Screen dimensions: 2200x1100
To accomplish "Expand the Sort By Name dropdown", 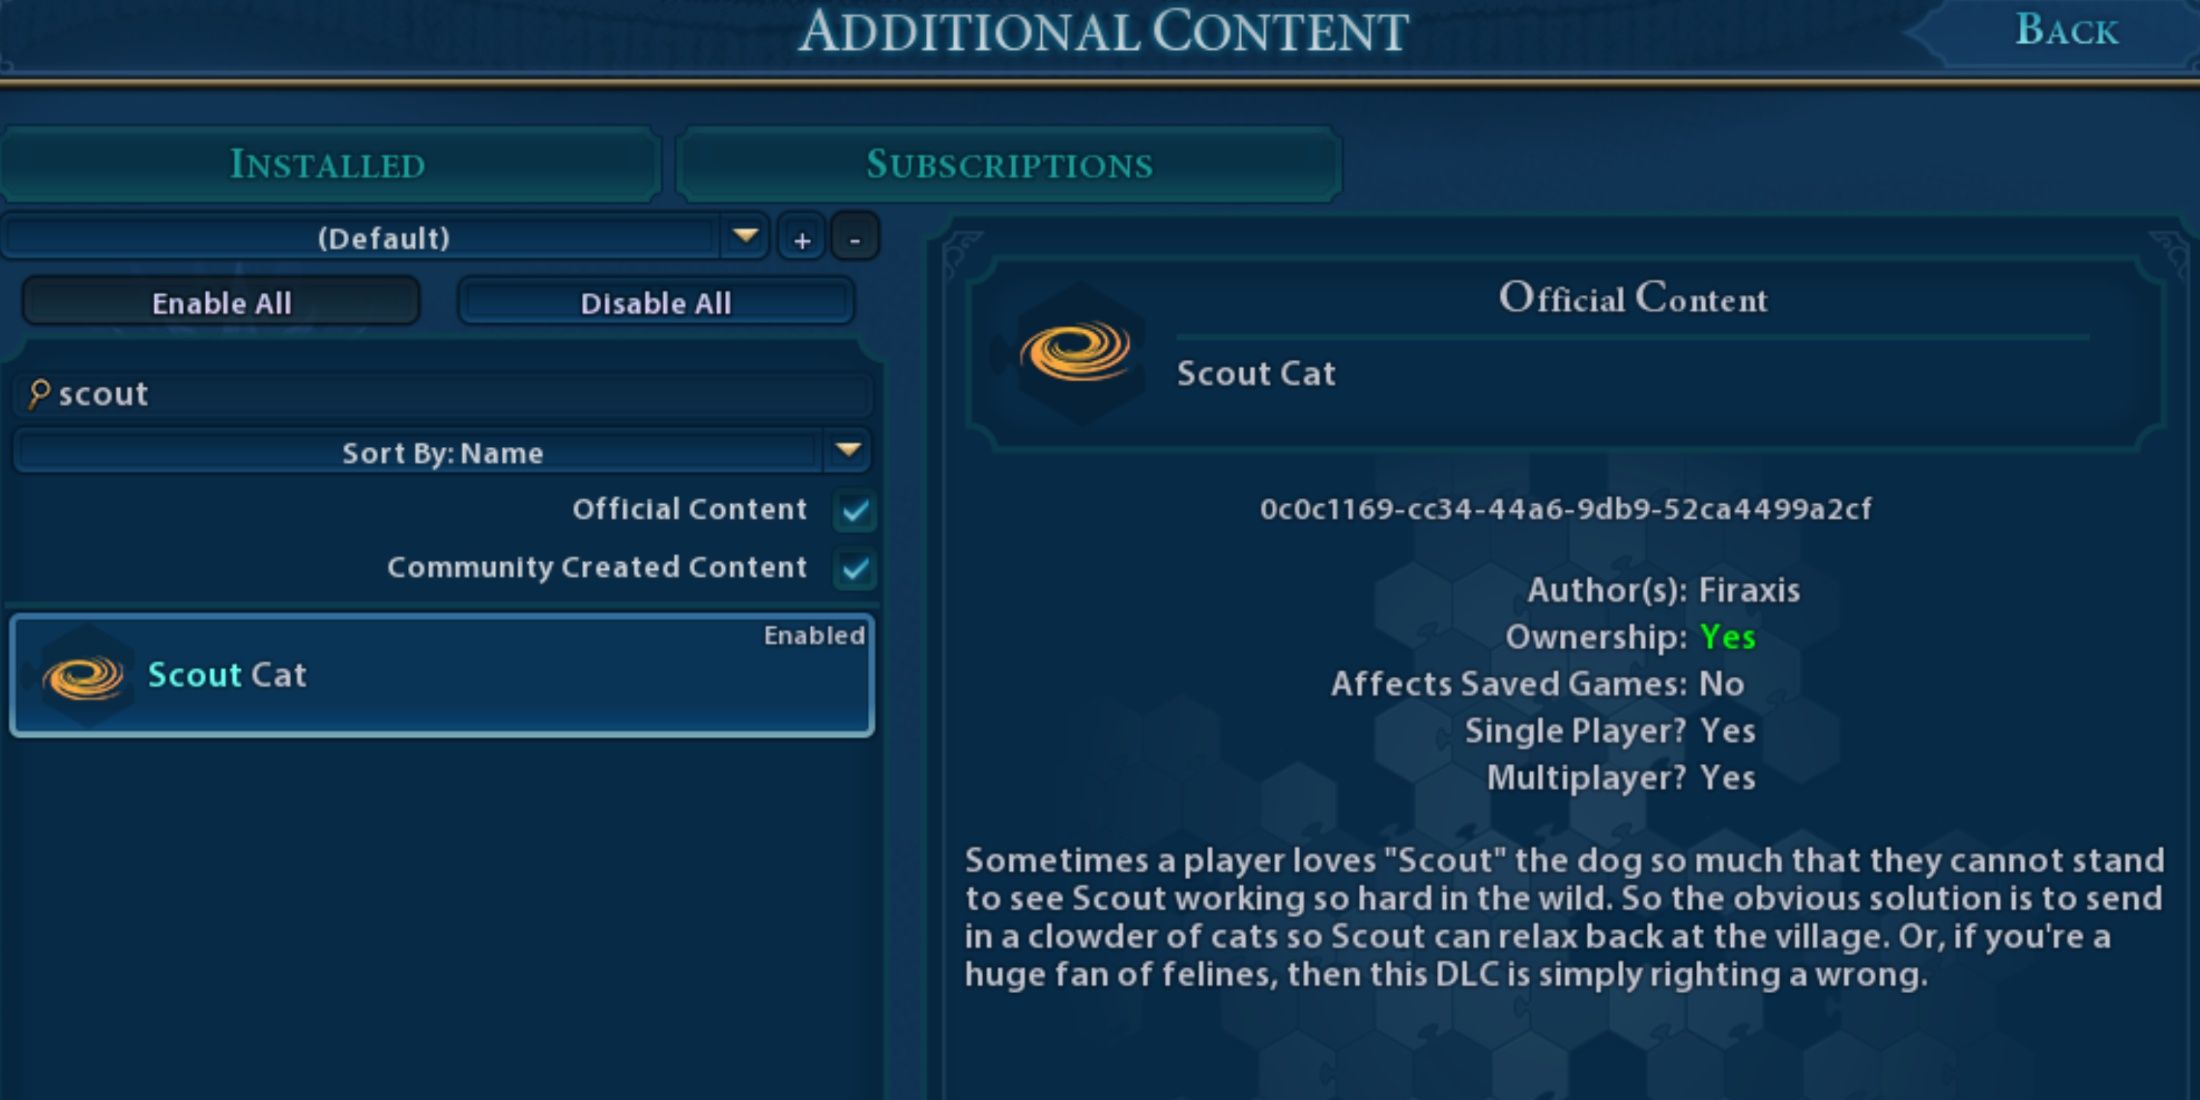I will click(x=856, y=452).
